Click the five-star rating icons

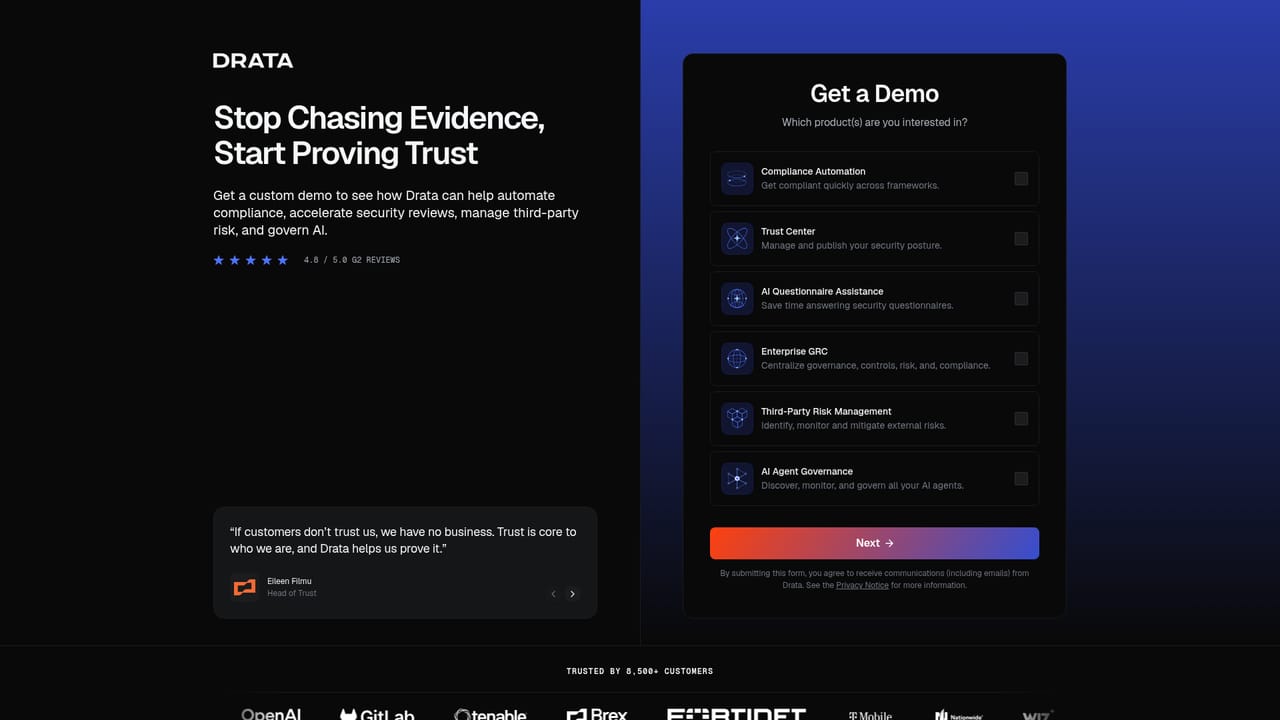[x=251, y=260]
